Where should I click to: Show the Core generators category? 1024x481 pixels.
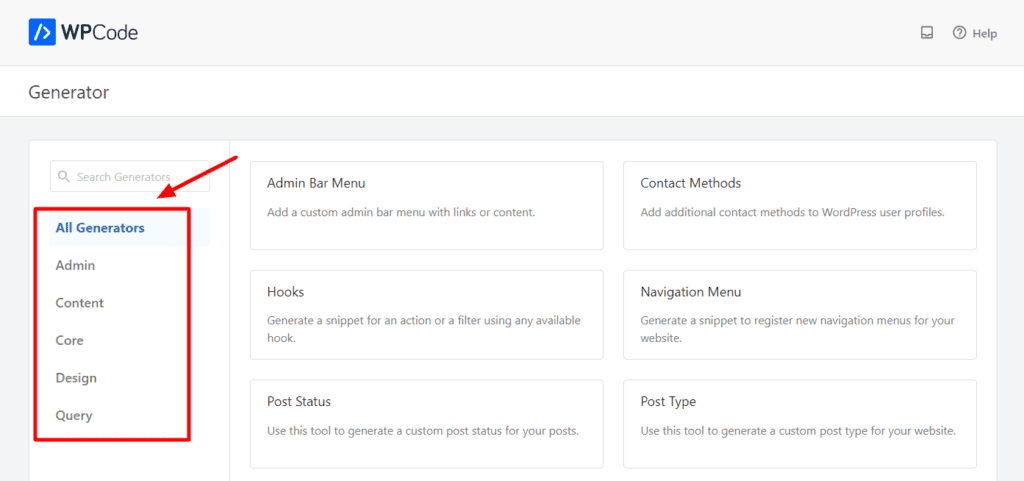pos(70,340)
